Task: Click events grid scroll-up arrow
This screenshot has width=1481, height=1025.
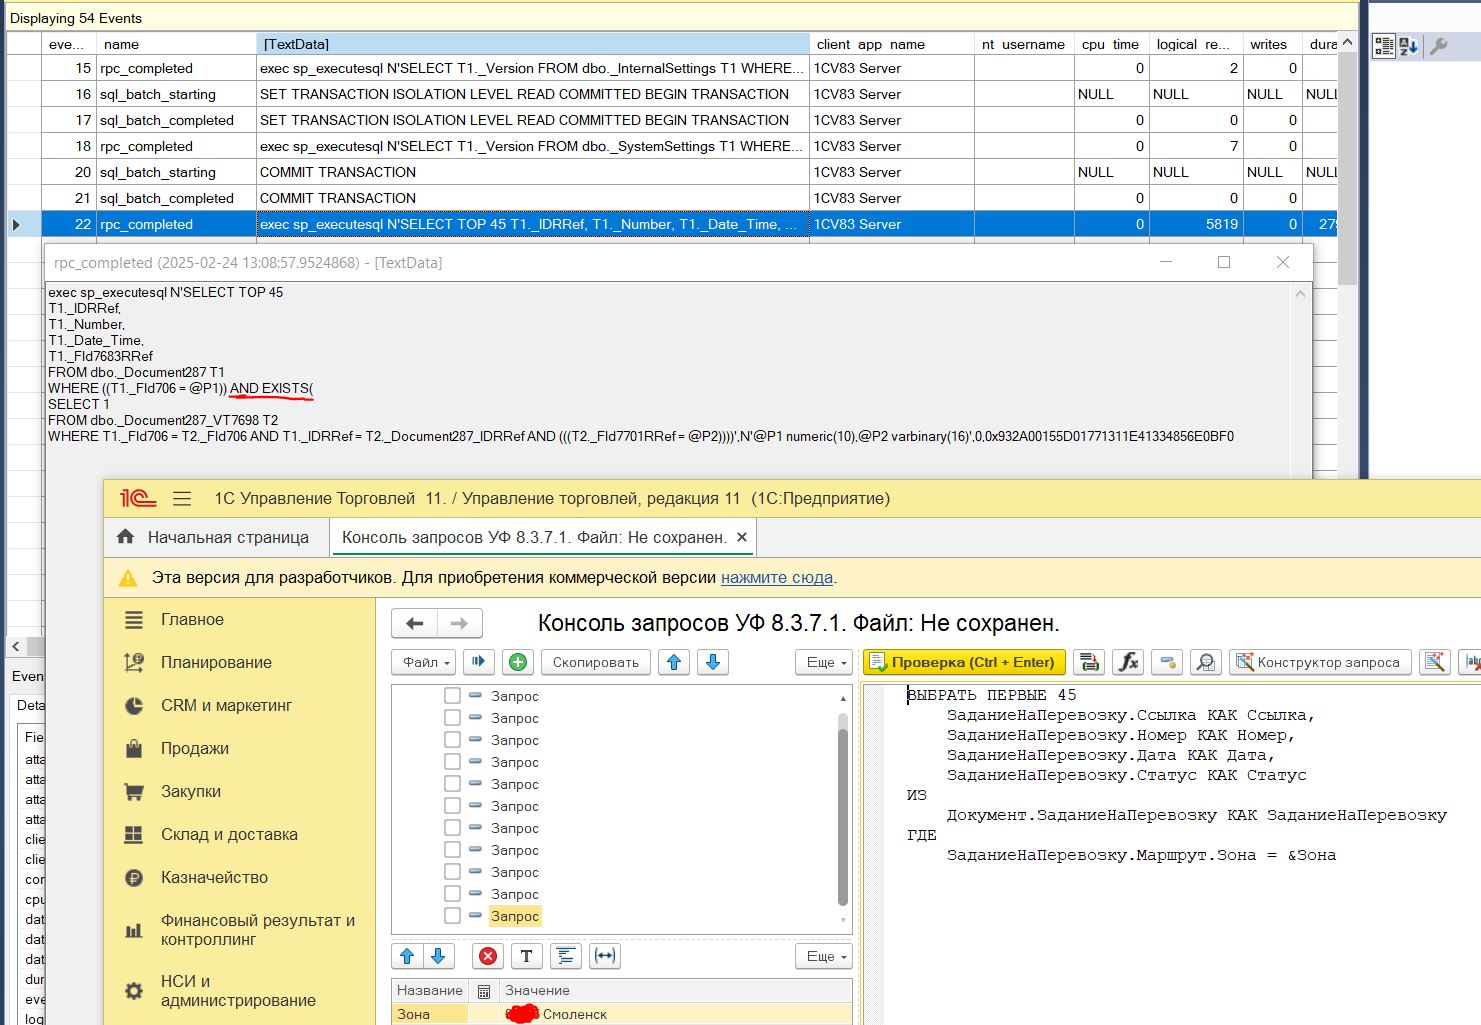Action: pos(1347,43)
